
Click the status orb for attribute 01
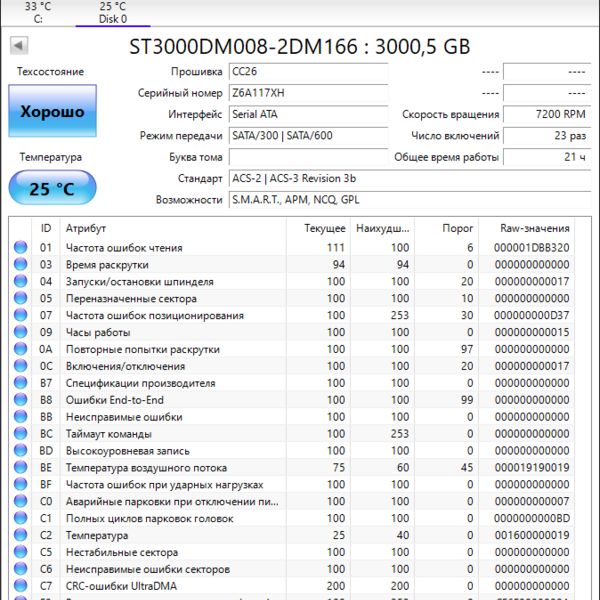(21, 247)
